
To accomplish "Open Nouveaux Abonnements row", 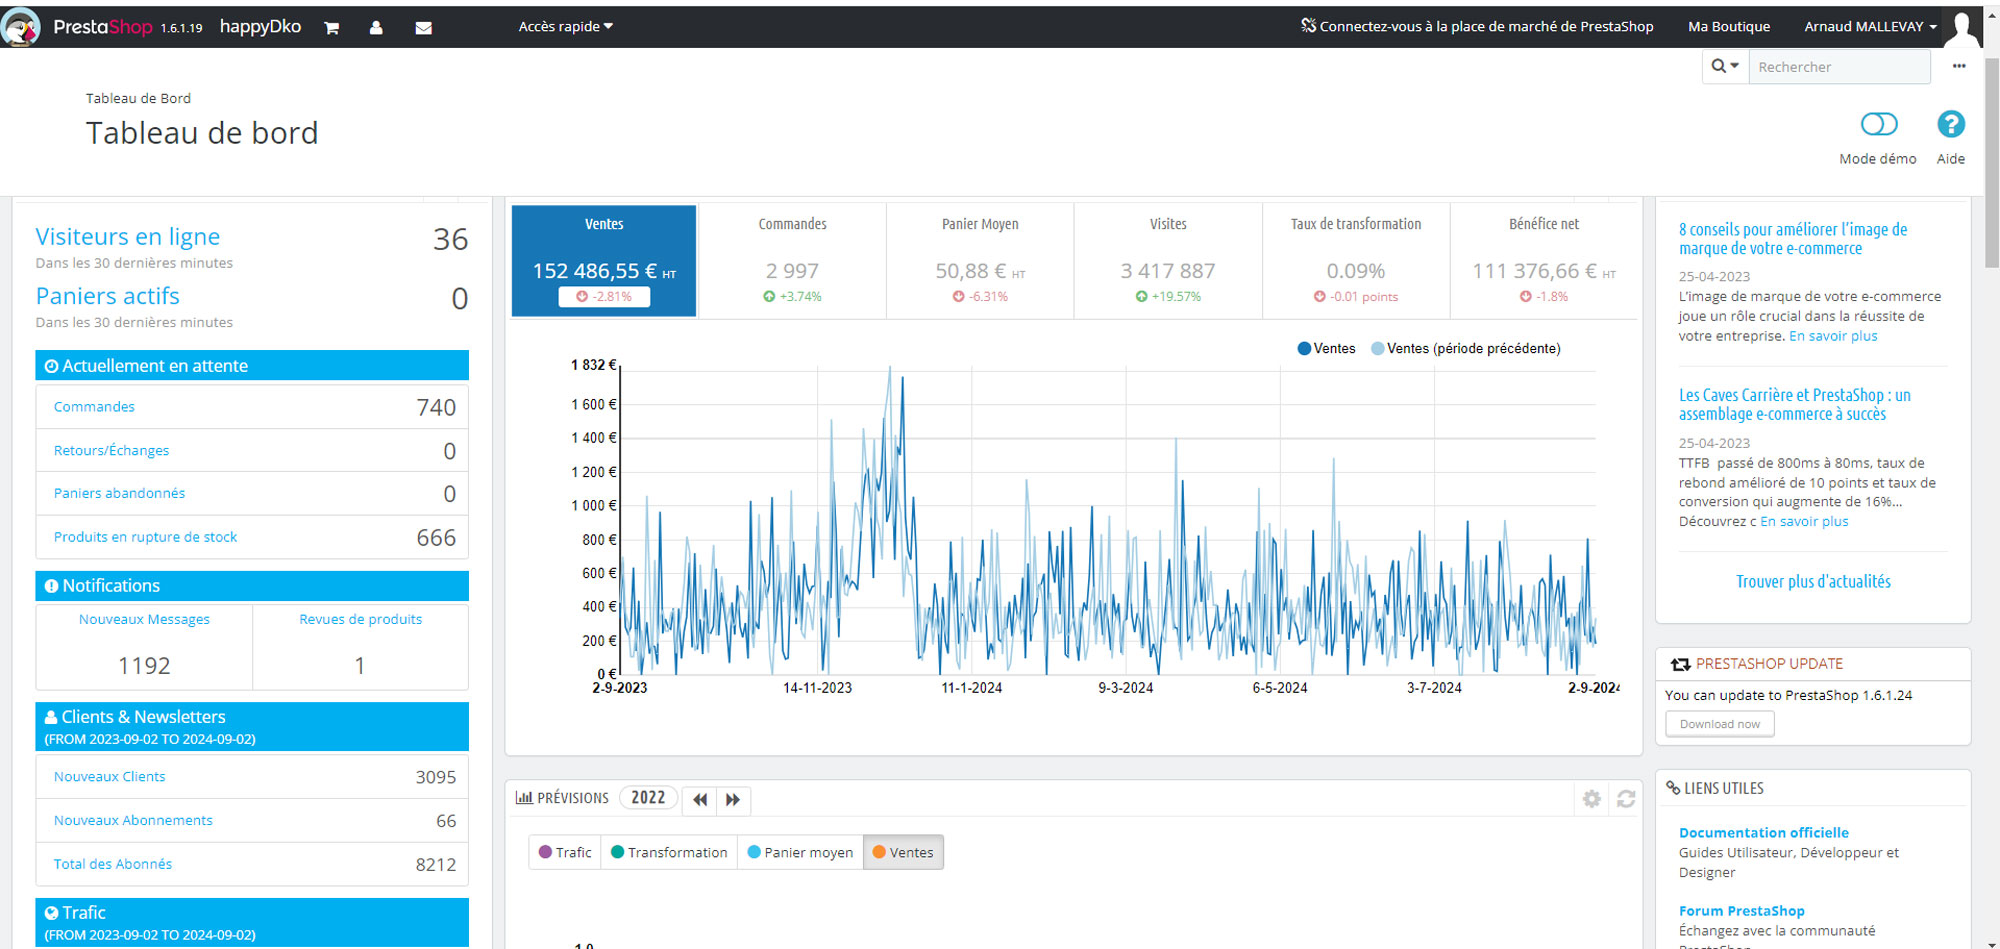I will [252, 821].
